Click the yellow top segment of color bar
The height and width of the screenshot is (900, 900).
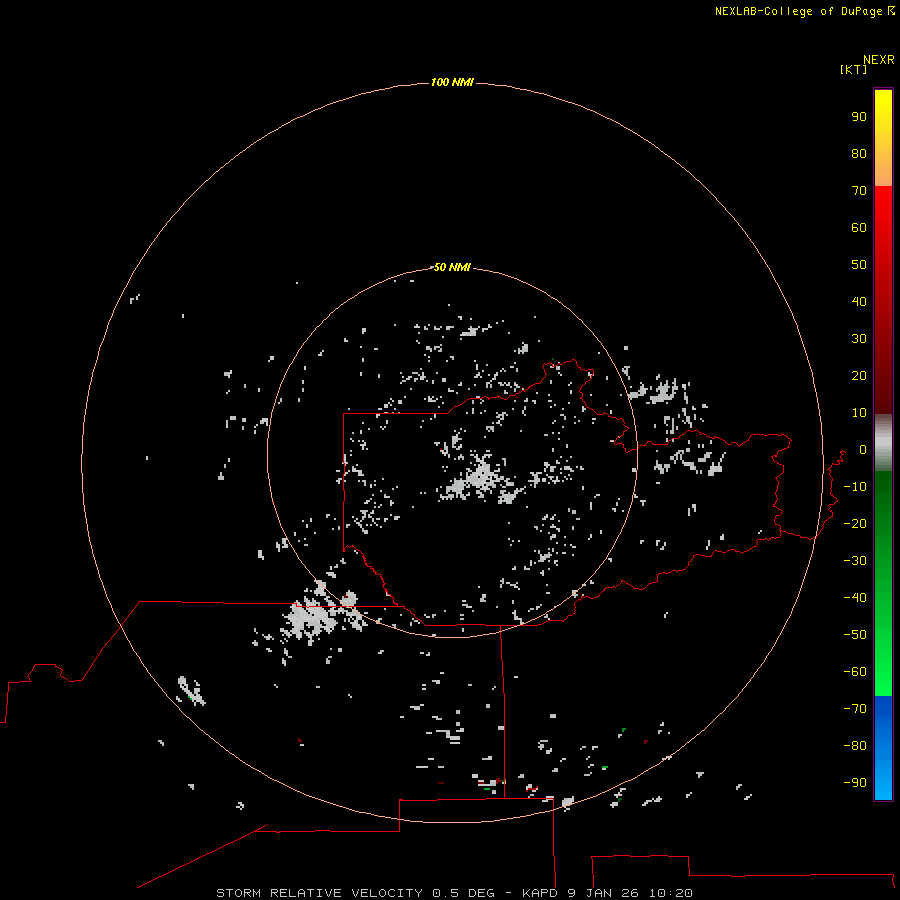883,138
